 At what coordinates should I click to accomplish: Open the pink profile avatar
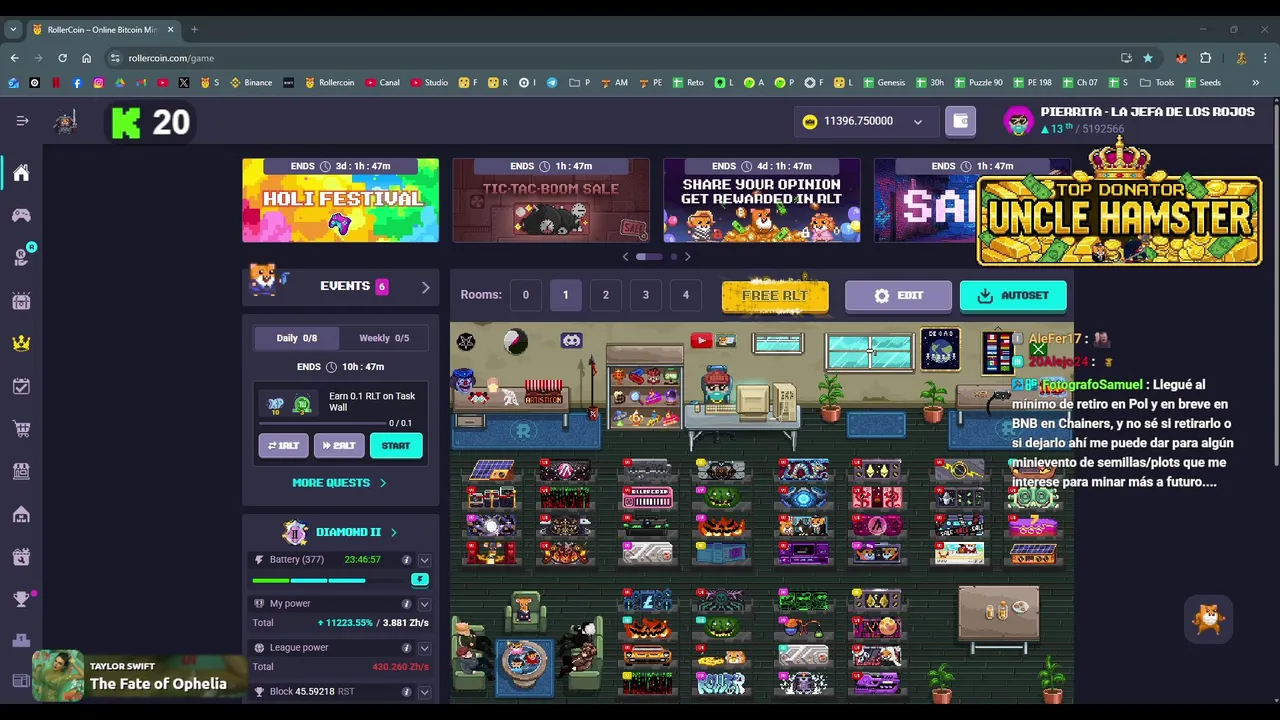(x=1018, y=121)
